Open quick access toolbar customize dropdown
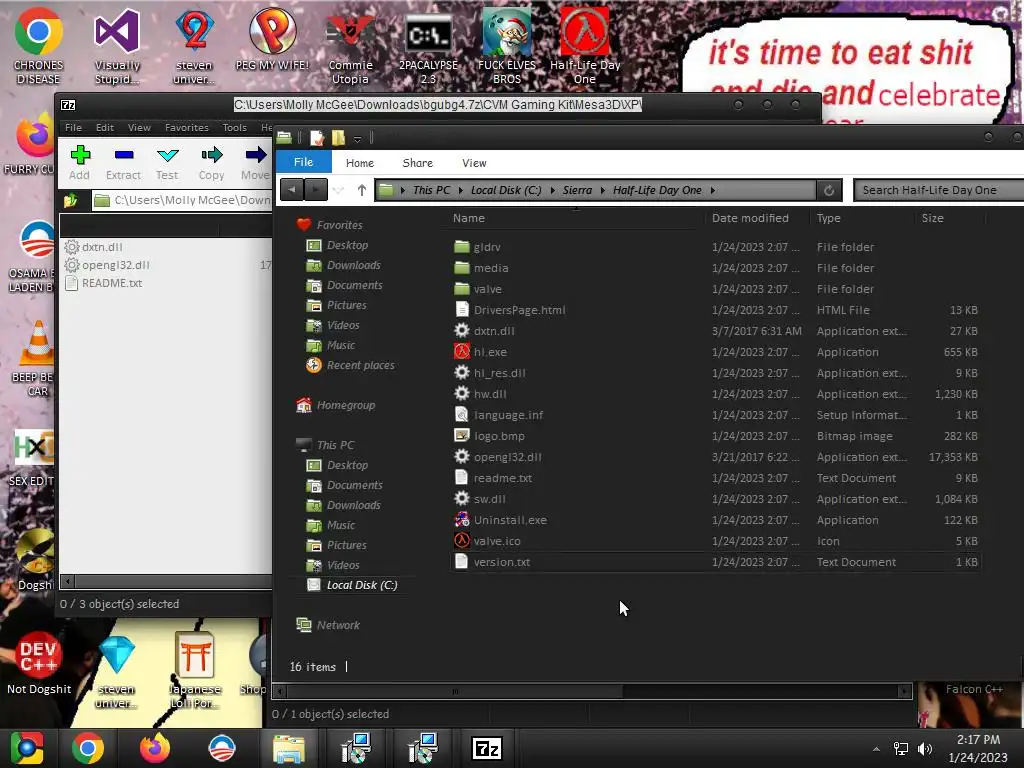This screenshot has height=768, width=1024. point(357,138)
